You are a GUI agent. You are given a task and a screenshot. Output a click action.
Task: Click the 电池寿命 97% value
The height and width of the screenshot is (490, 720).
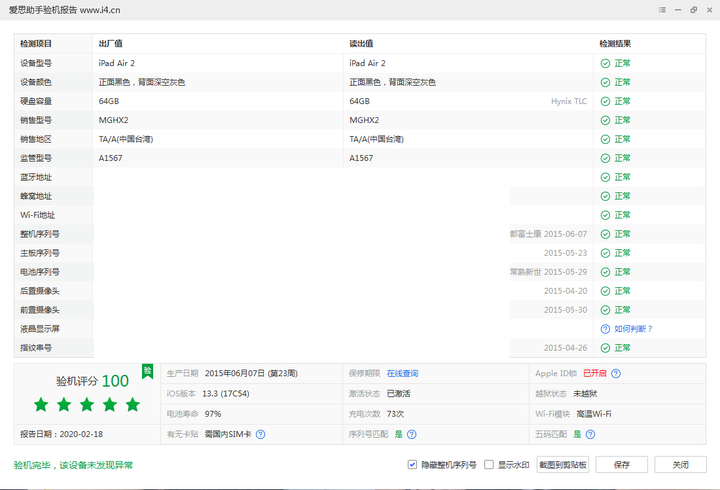(213, 414)
